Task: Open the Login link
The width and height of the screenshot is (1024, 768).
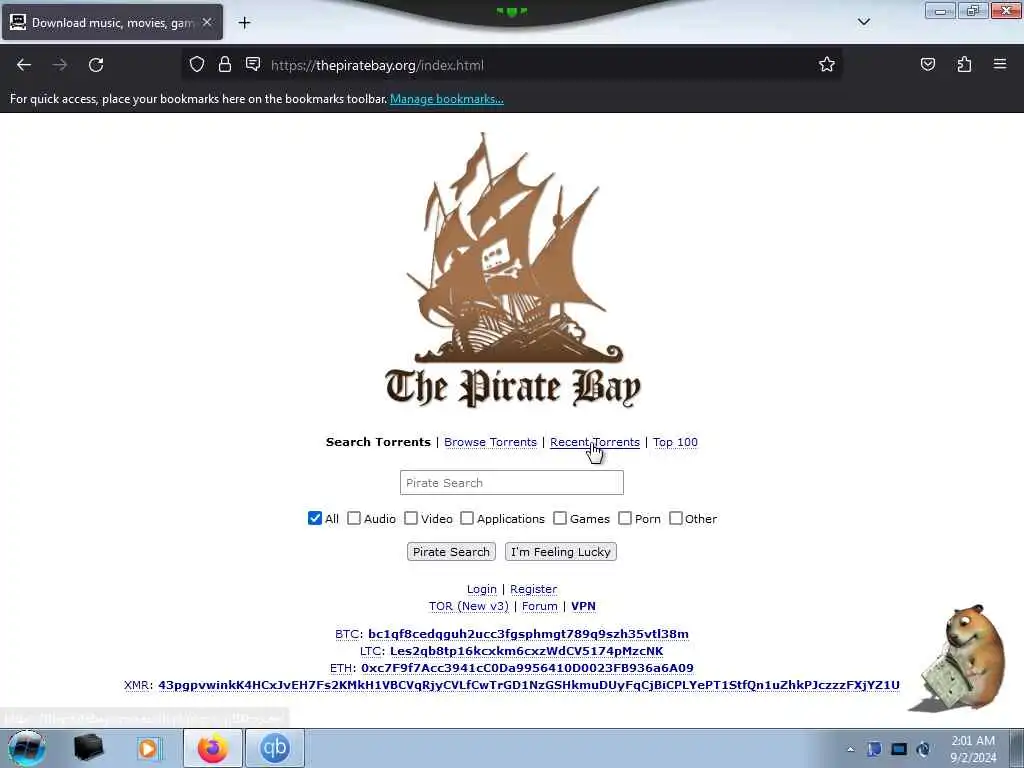Action: point(482,589)
